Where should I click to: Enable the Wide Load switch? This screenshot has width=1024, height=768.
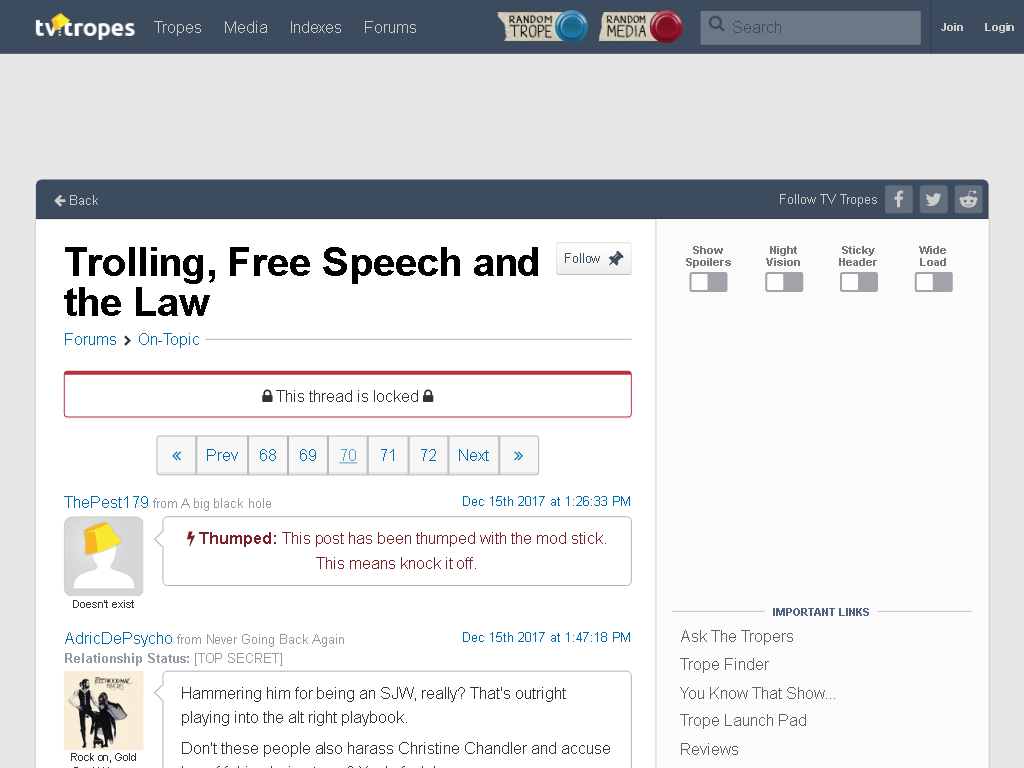coord(934,282)
